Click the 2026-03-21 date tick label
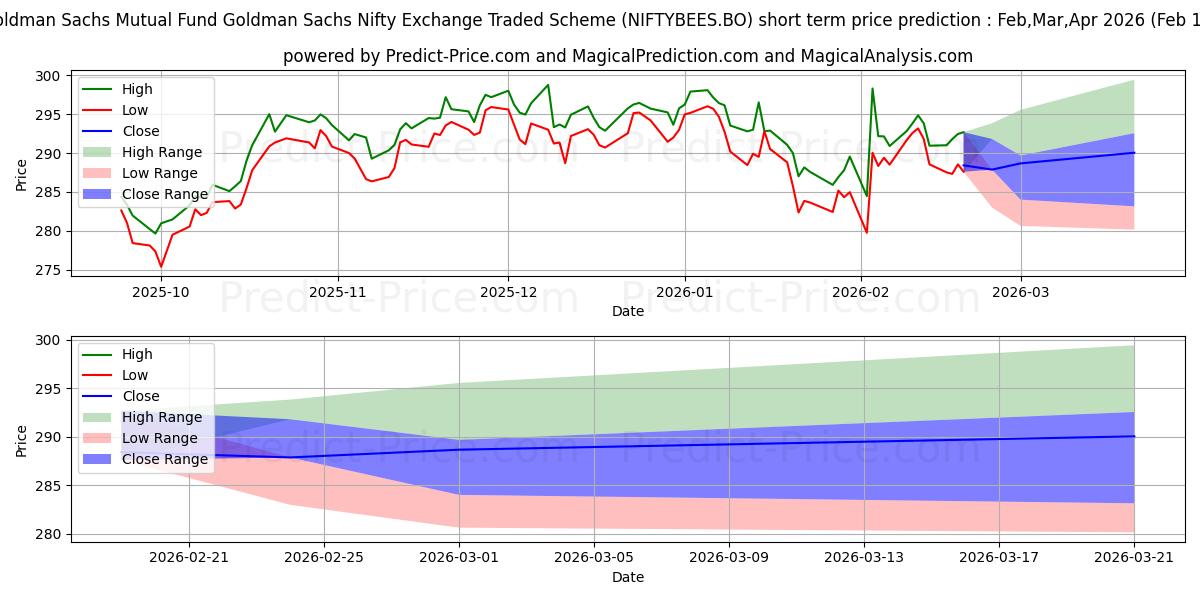This screenshot has height=600, width=1200. (x=1134, y=557)
